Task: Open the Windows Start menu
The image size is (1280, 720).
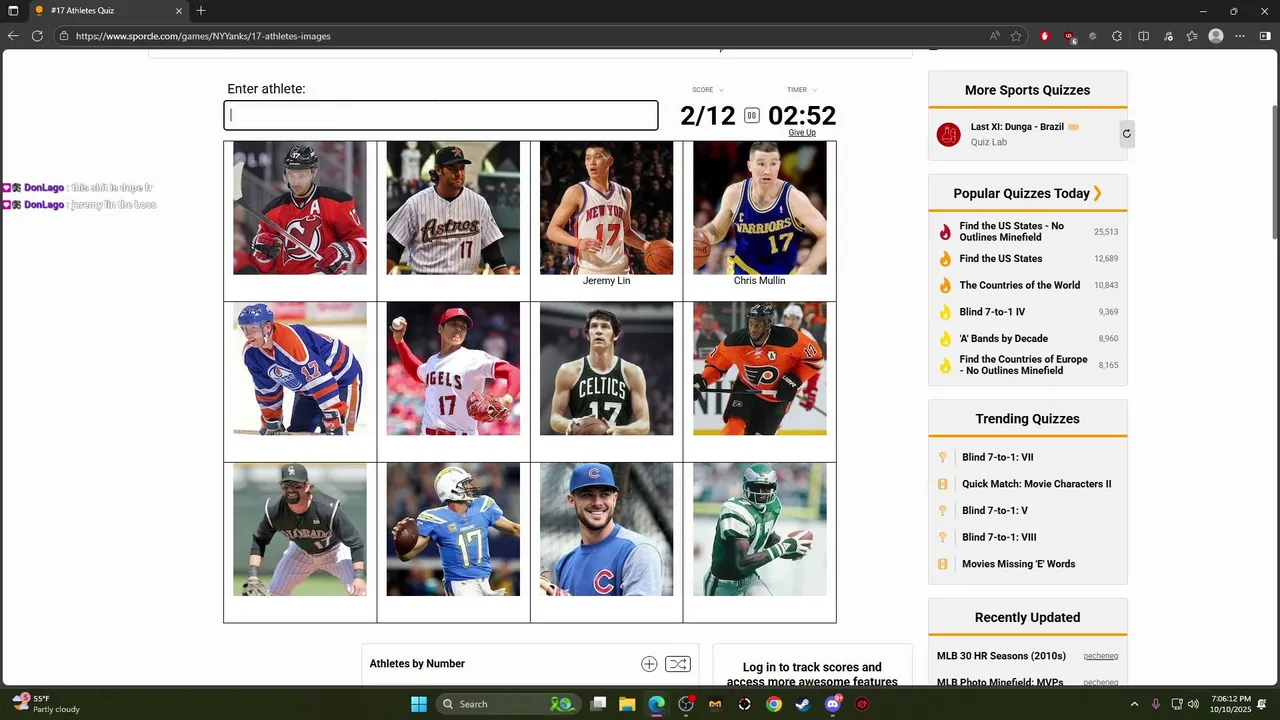Action: 419,704
